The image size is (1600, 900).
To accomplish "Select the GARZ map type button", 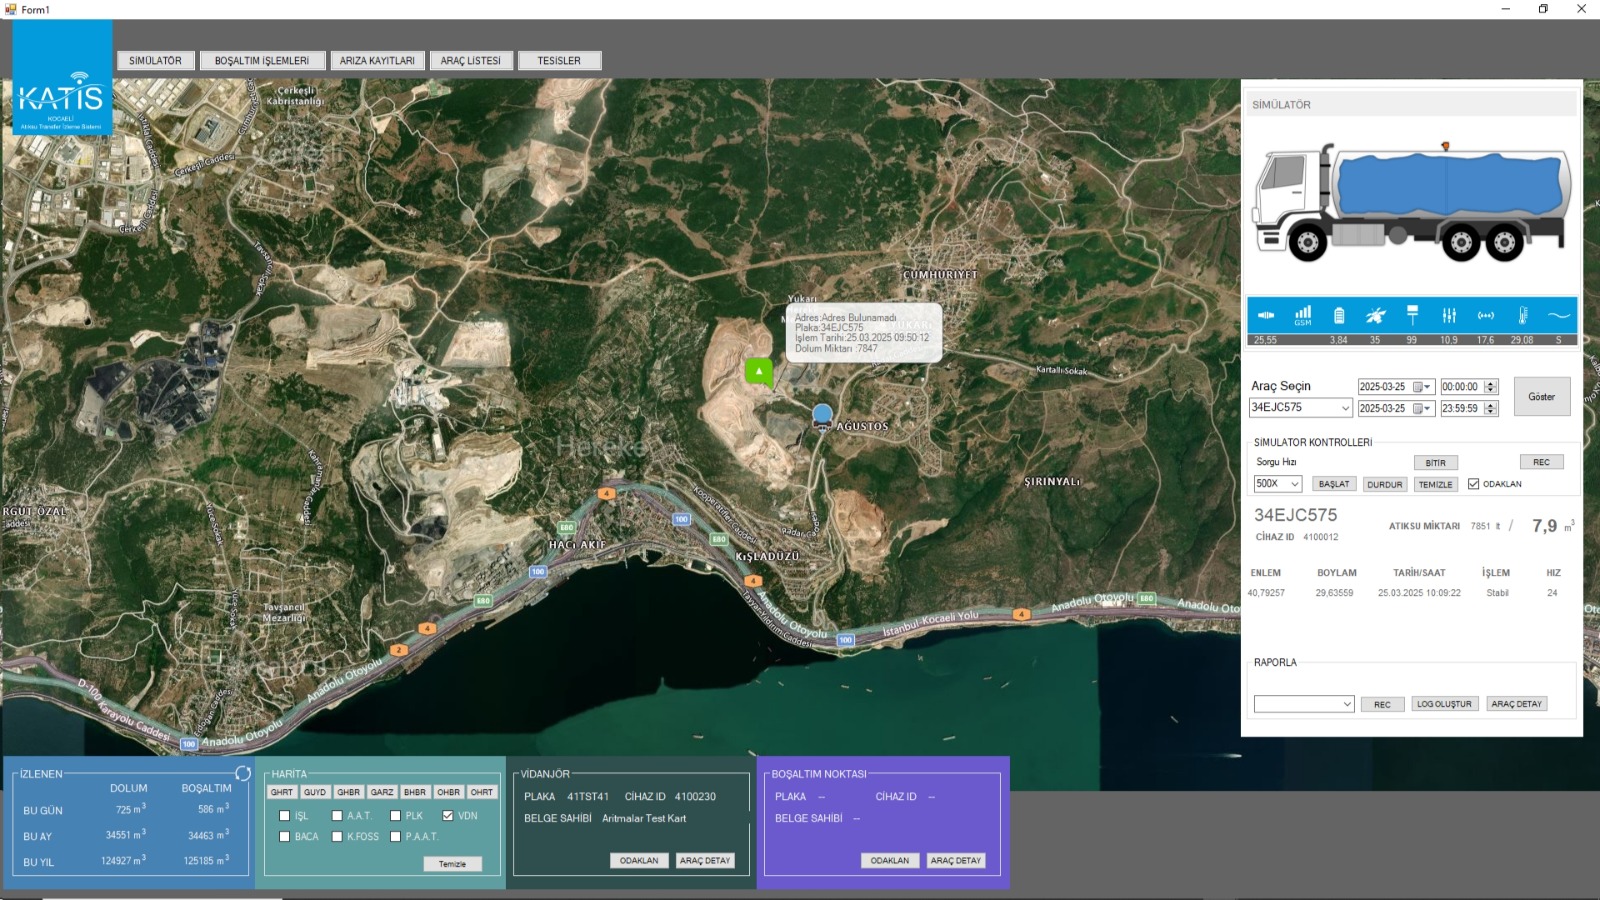I will pyautogui.click(x=382, y=792).
